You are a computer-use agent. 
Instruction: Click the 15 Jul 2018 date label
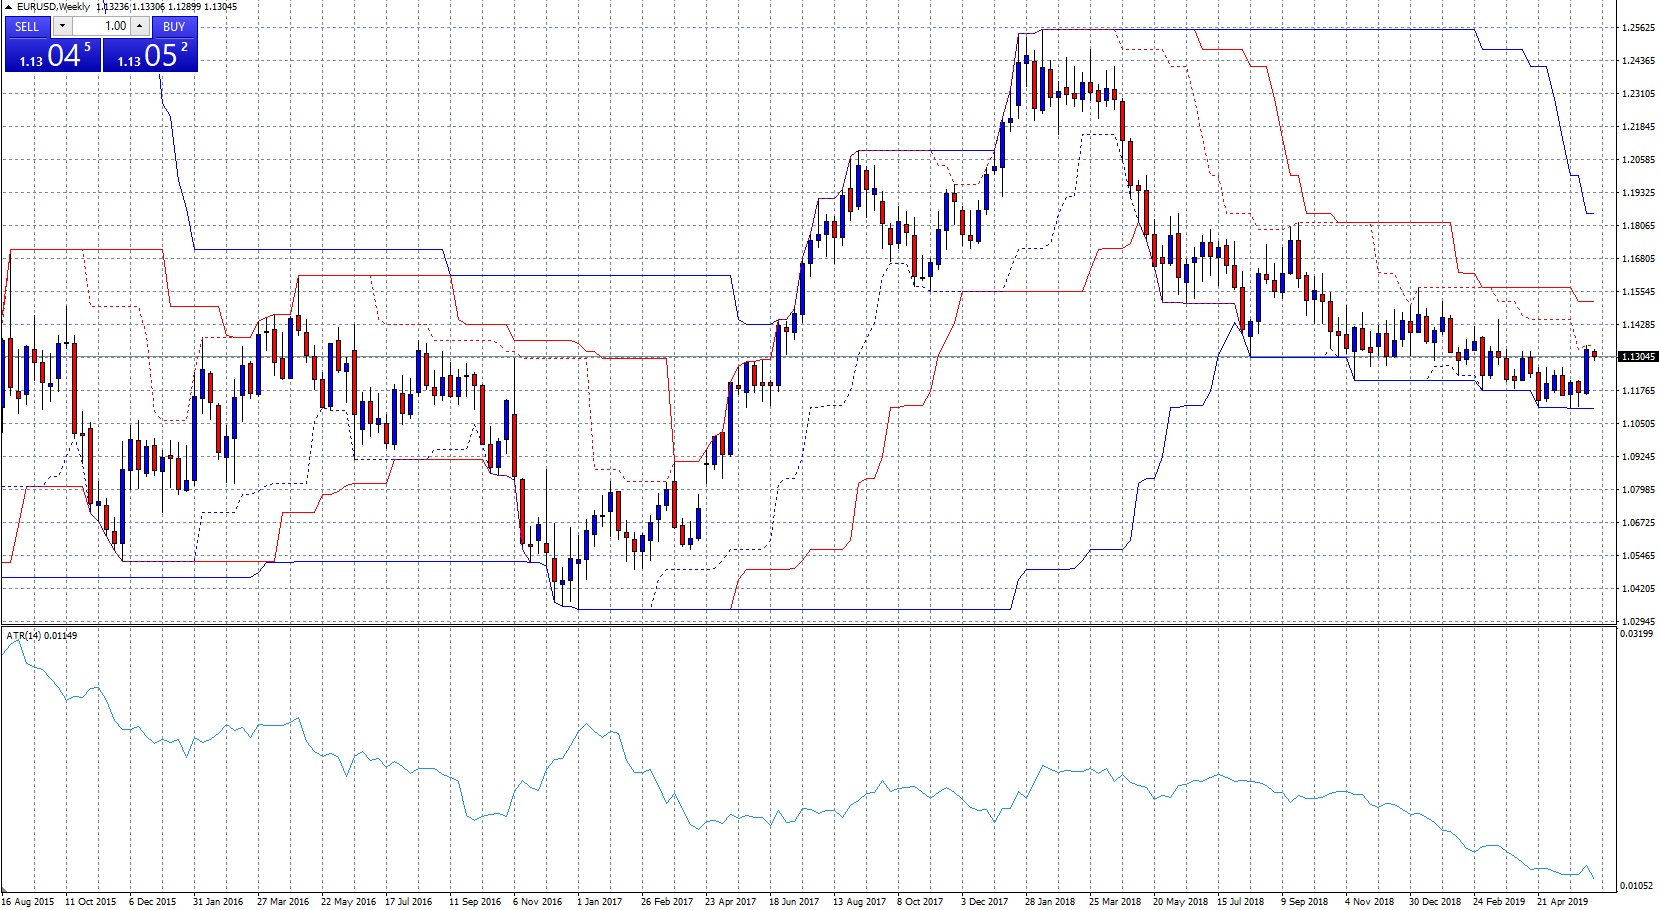click(1241, 902)
